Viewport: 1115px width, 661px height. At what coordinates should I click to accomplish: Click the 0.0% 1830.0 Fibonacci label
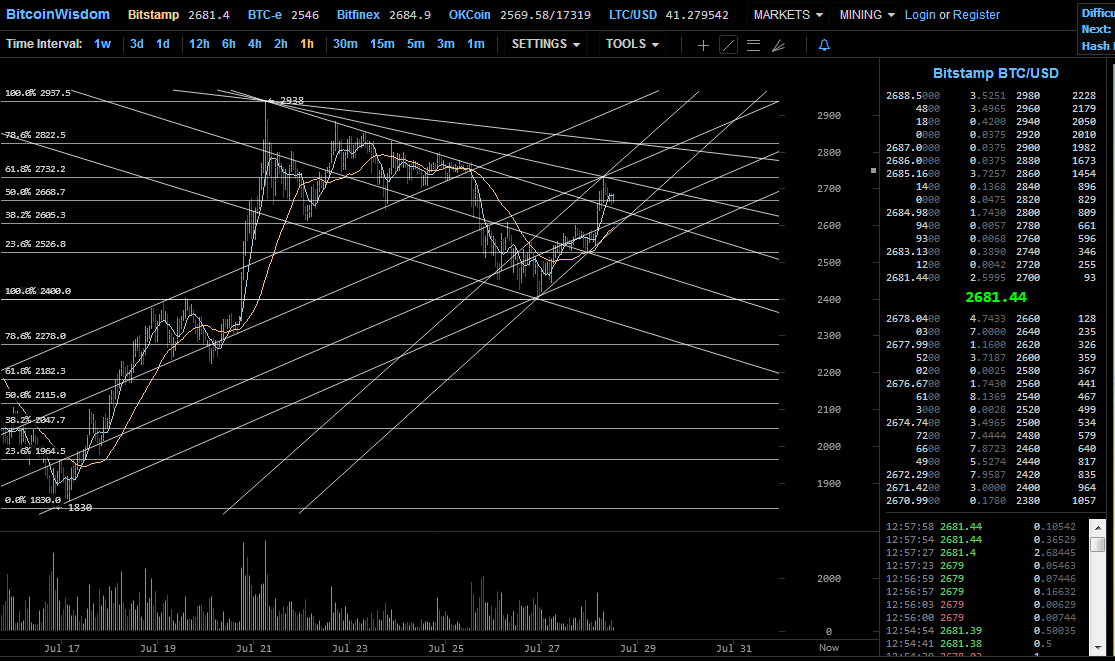pos(33,500)
